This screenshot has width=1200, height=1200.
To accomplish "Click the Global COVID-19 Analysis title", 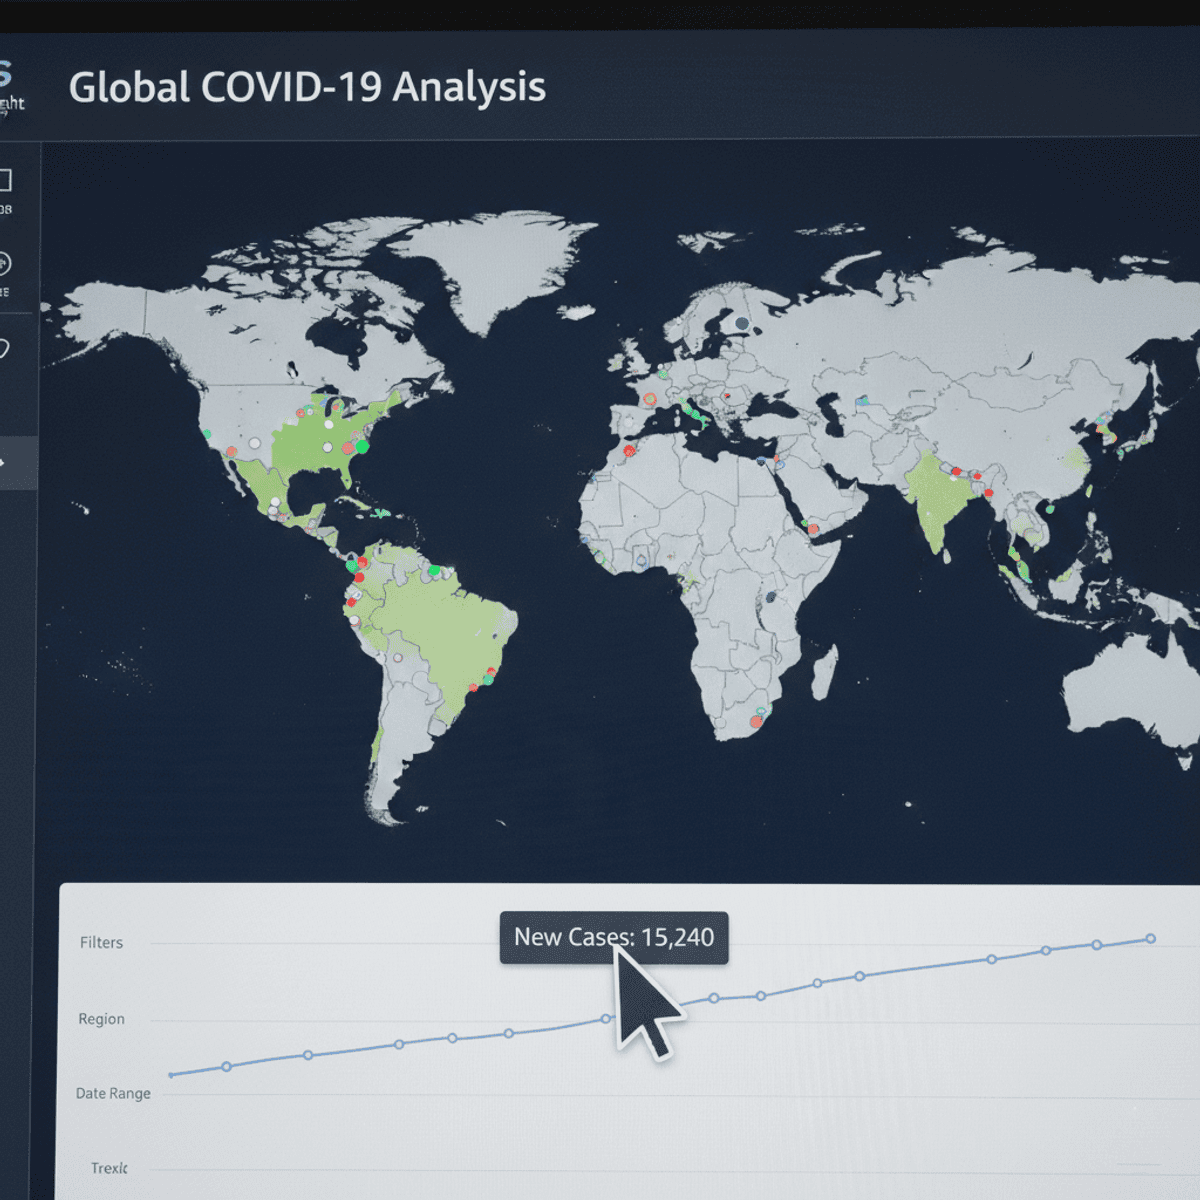I will click(307, 87).
